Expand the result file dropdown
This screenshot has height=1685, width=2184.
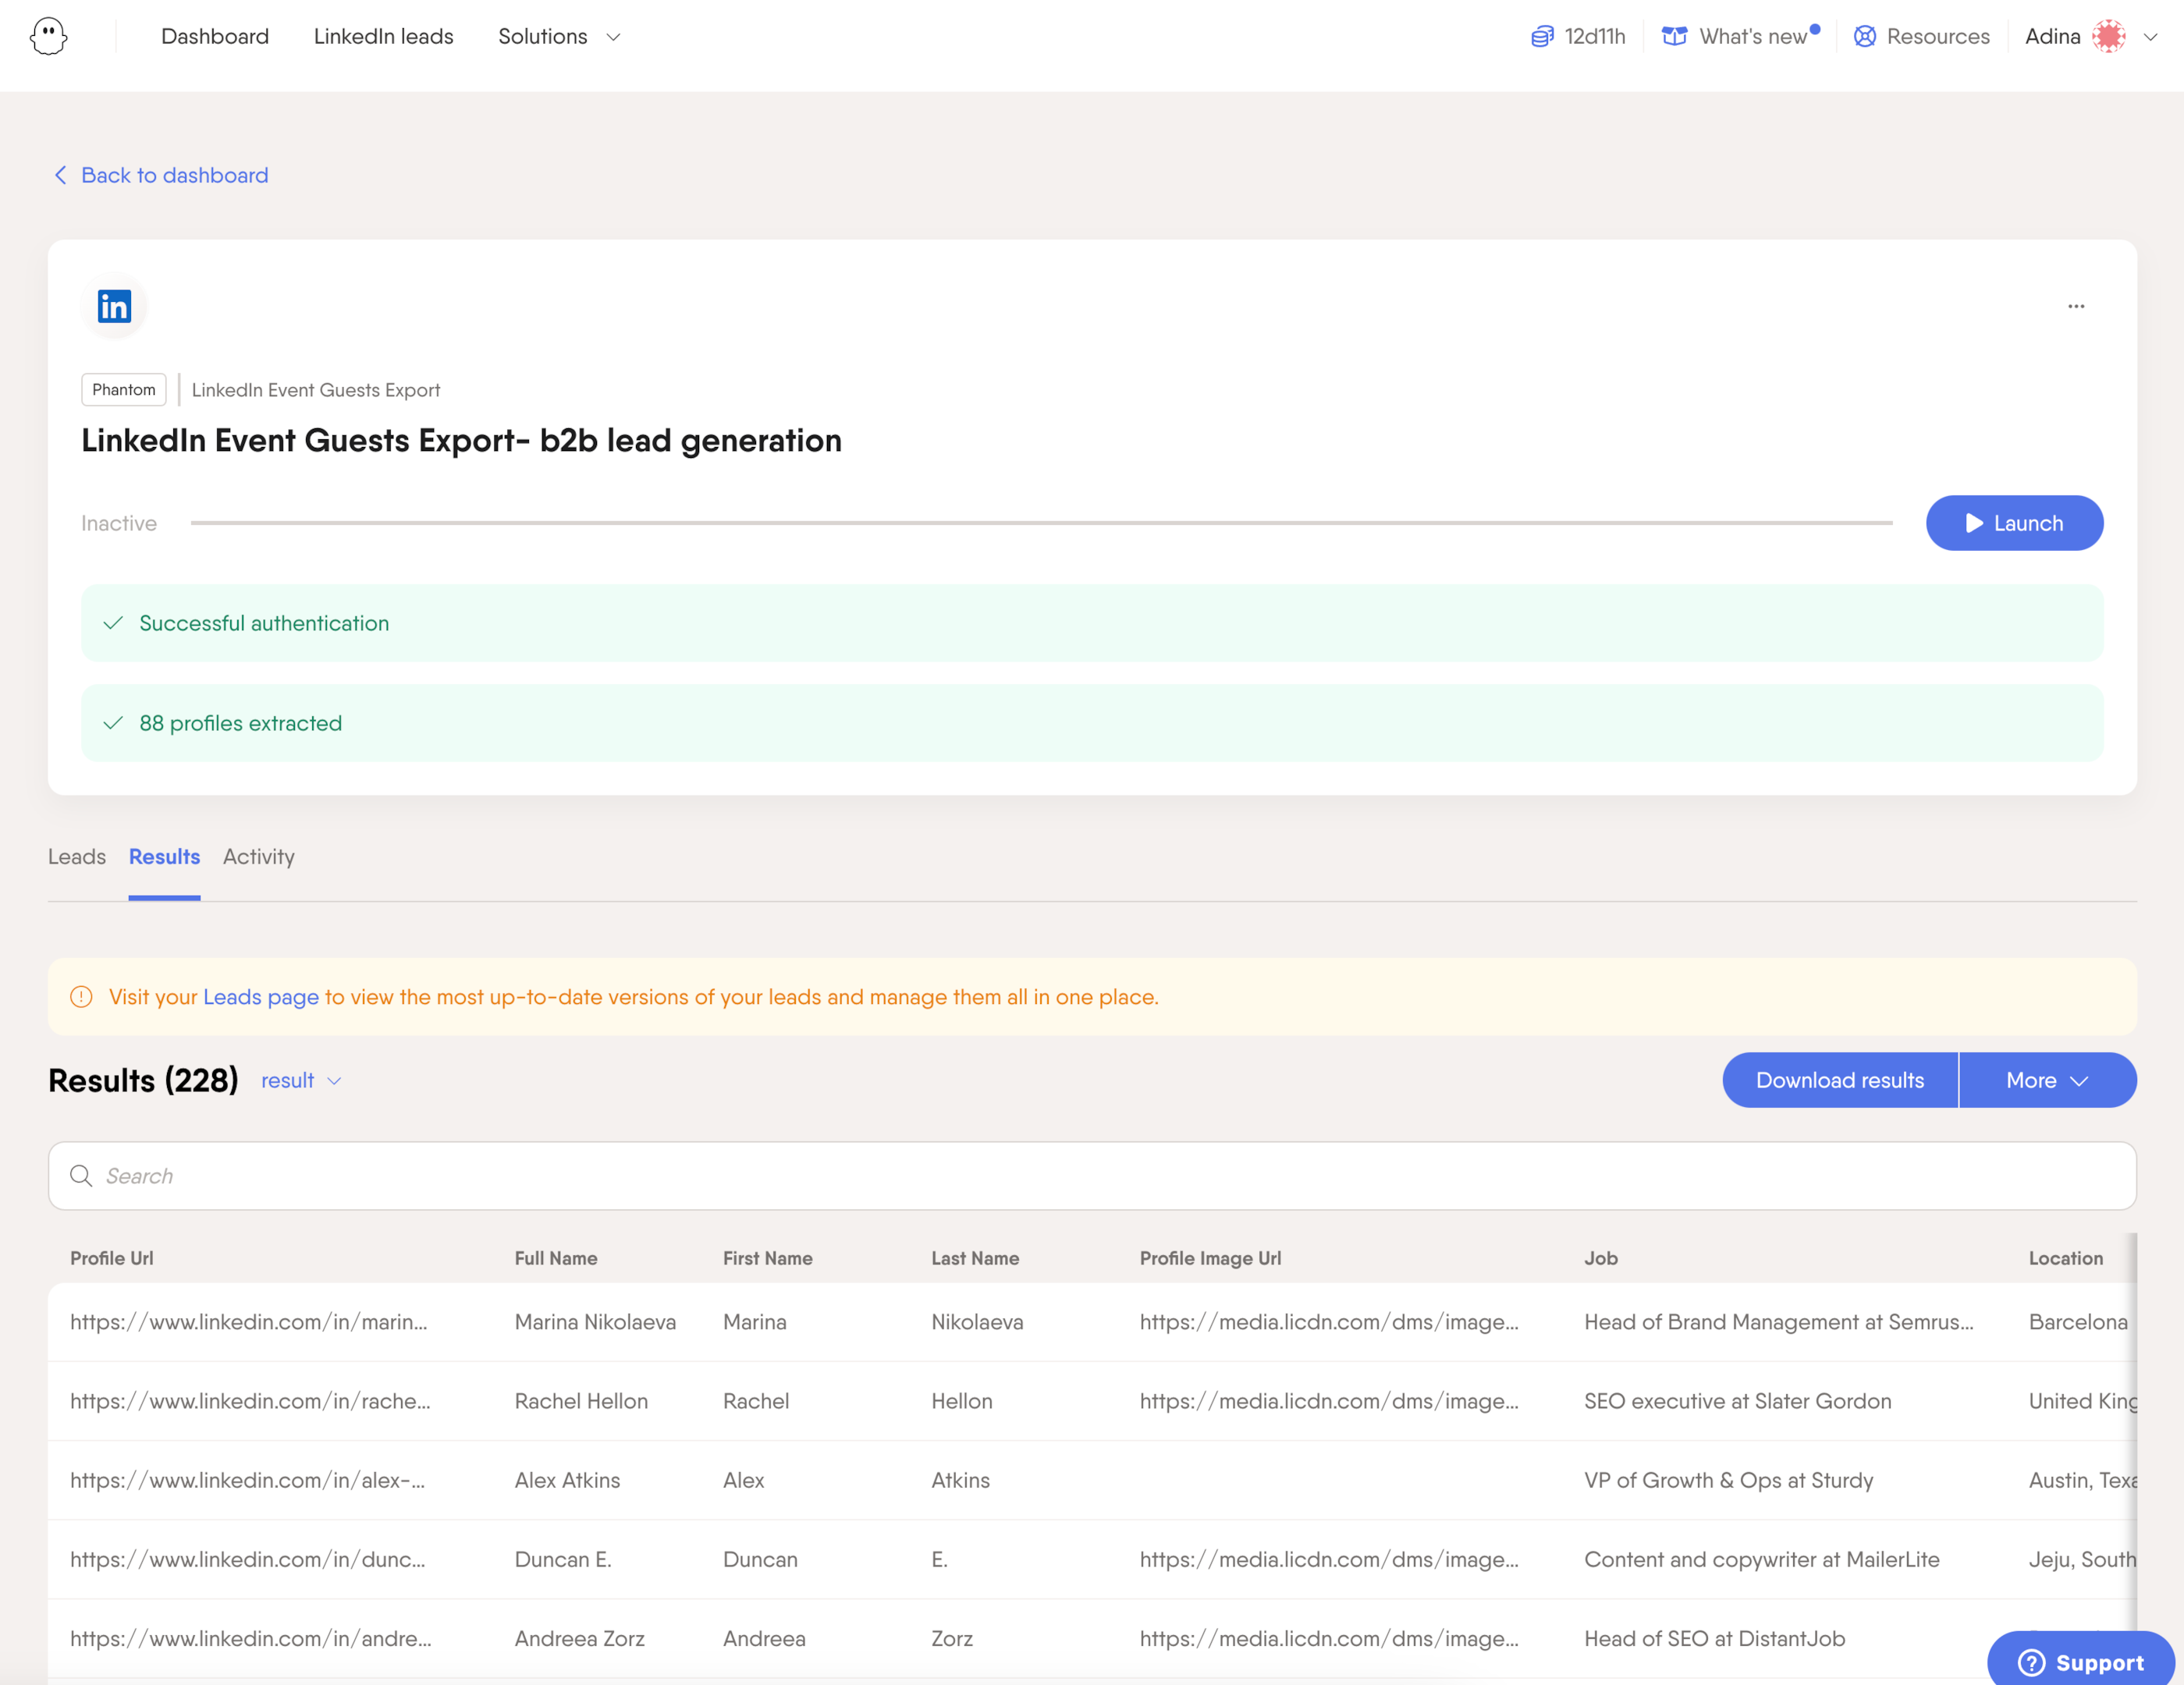click(x=301, y=1081)
